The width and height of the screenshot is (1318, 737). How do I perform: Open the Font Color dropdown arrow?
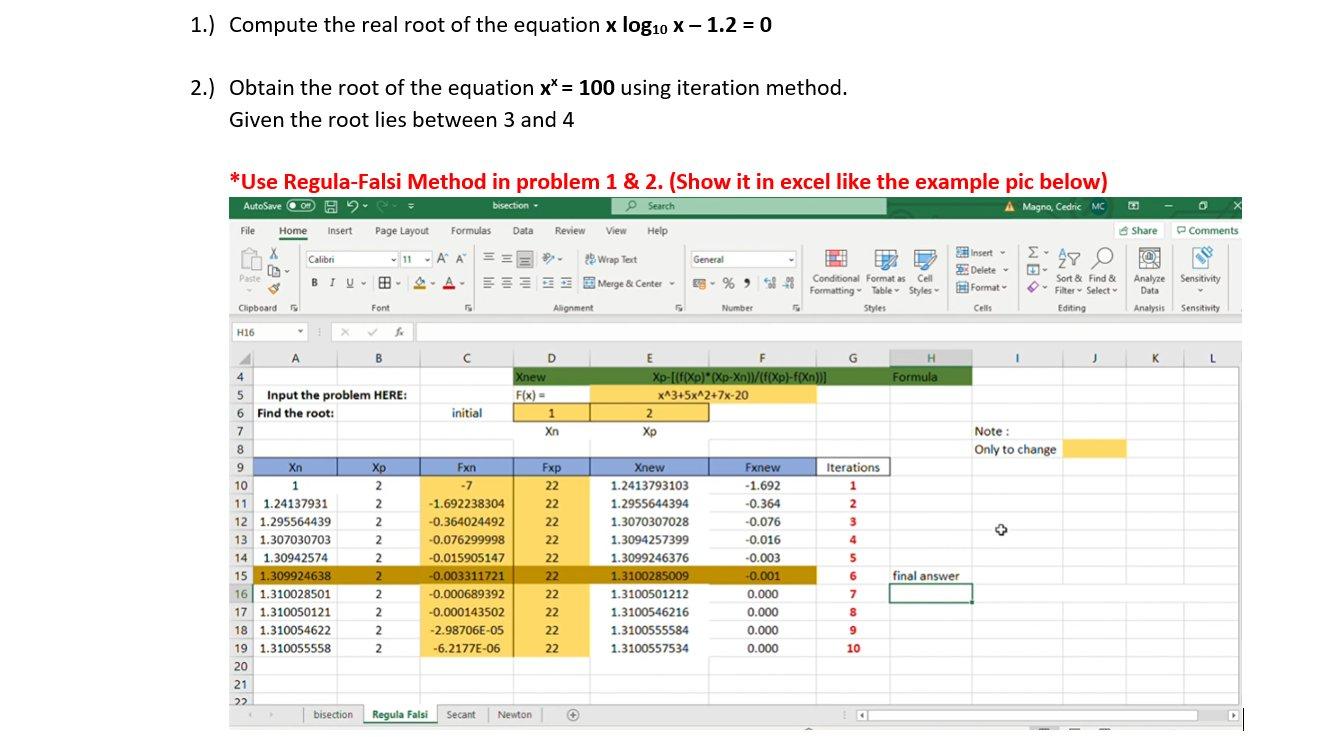463,284
